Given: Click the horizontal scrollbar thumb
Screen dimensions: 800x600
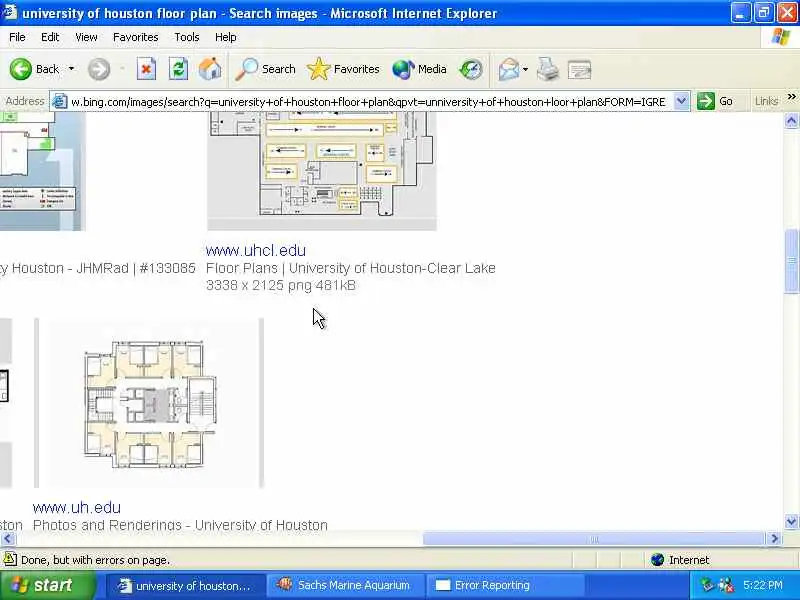Looking at the screenshot, I should [594, 539].
